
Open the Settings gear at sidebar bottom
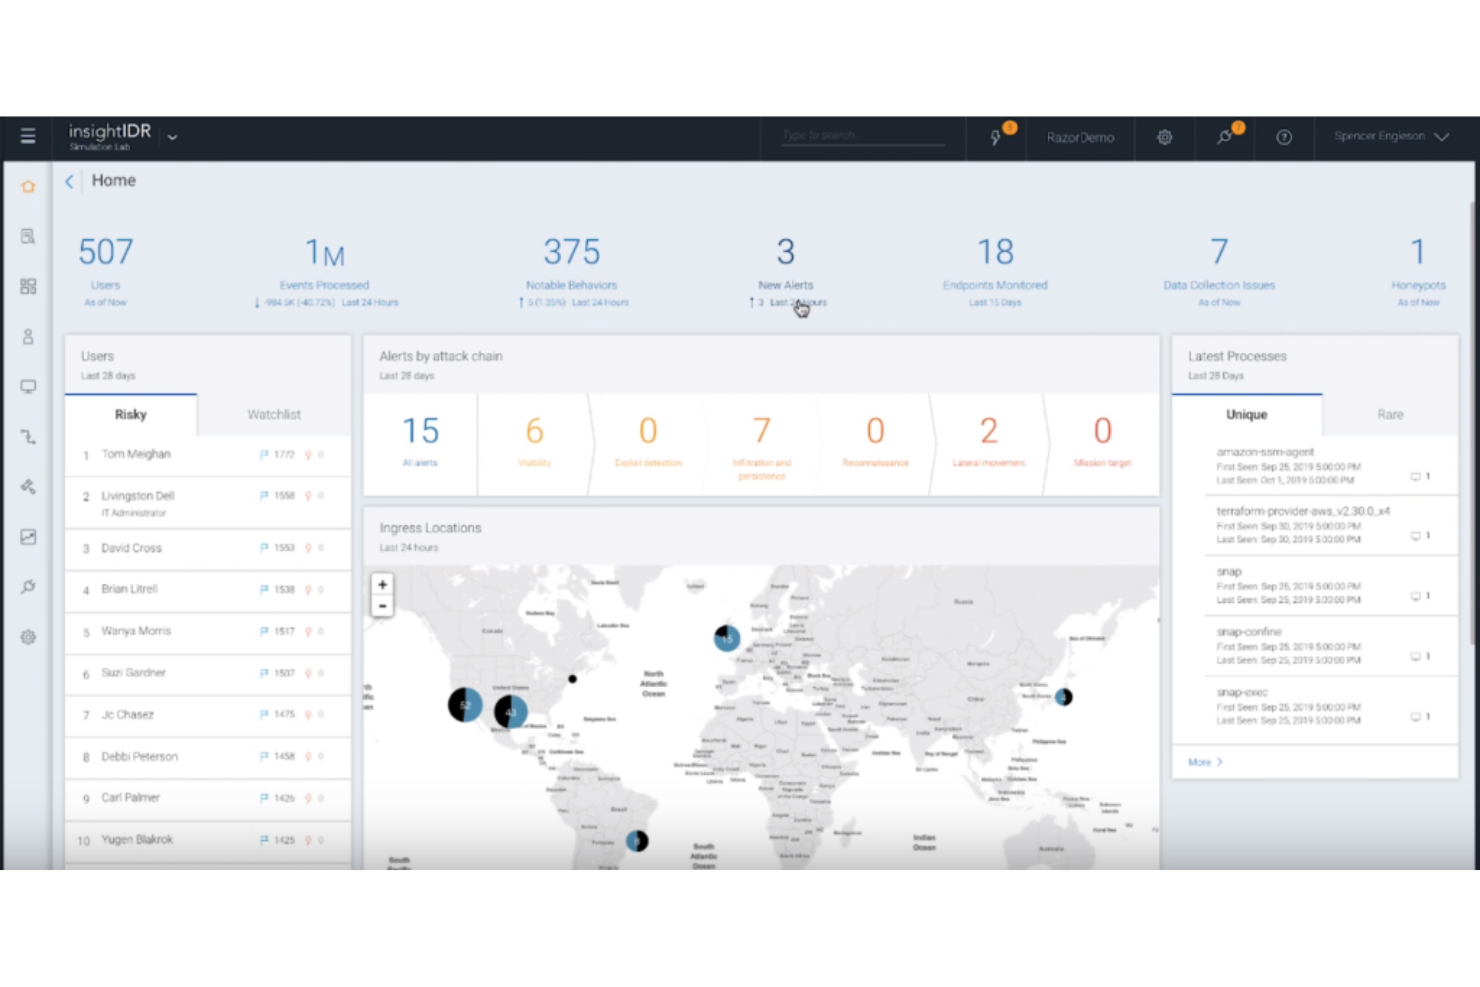point(28,636)
